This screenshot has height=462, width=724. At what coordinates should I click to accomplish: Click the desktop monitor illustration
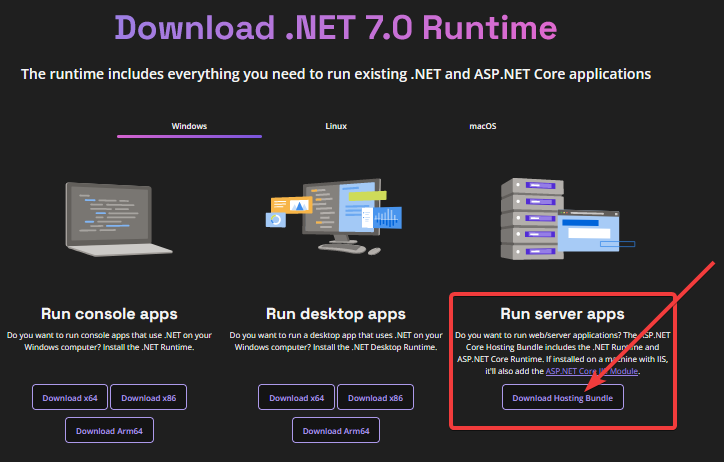click(335, 215)
